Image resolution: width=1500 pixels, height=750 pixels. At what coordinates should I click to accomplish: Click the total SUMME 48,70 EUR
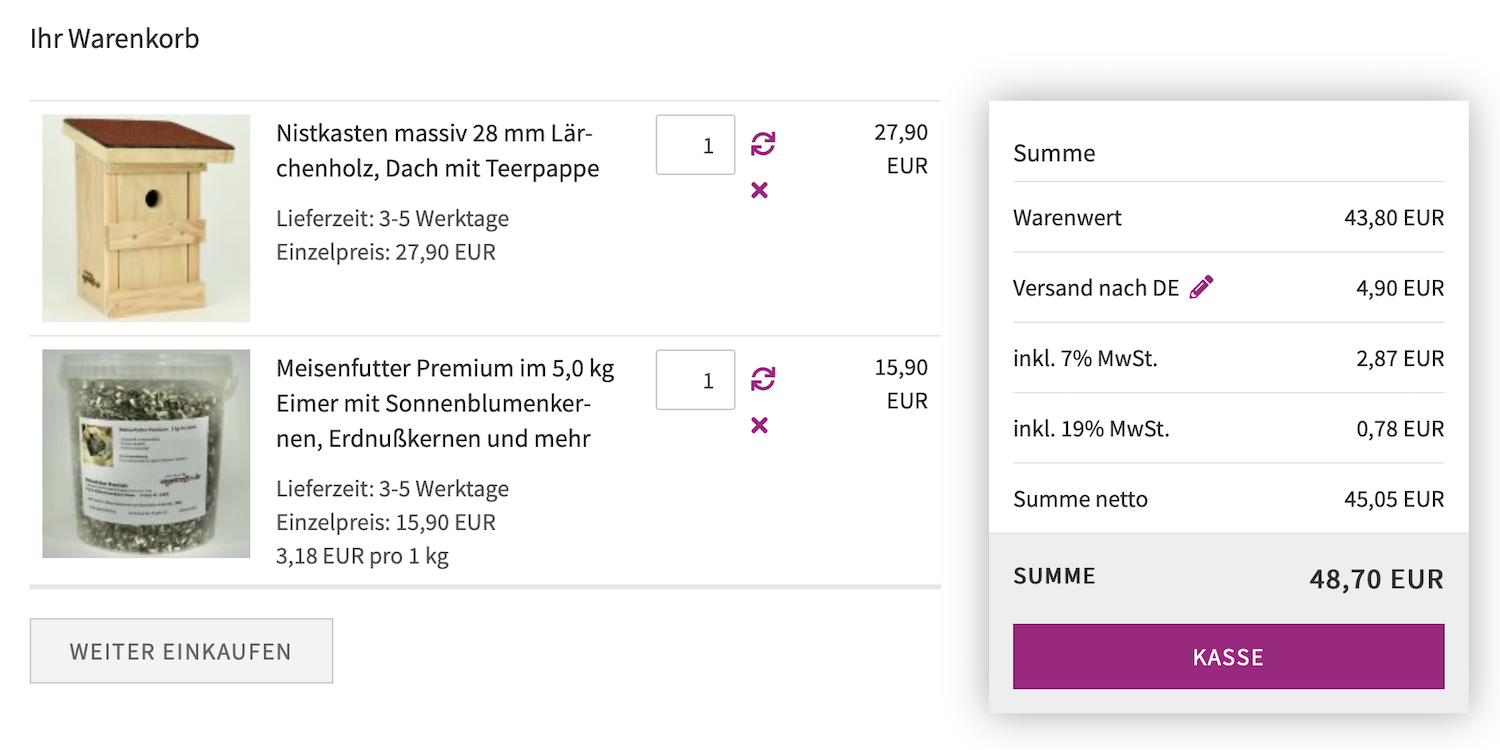(1228, 578)
